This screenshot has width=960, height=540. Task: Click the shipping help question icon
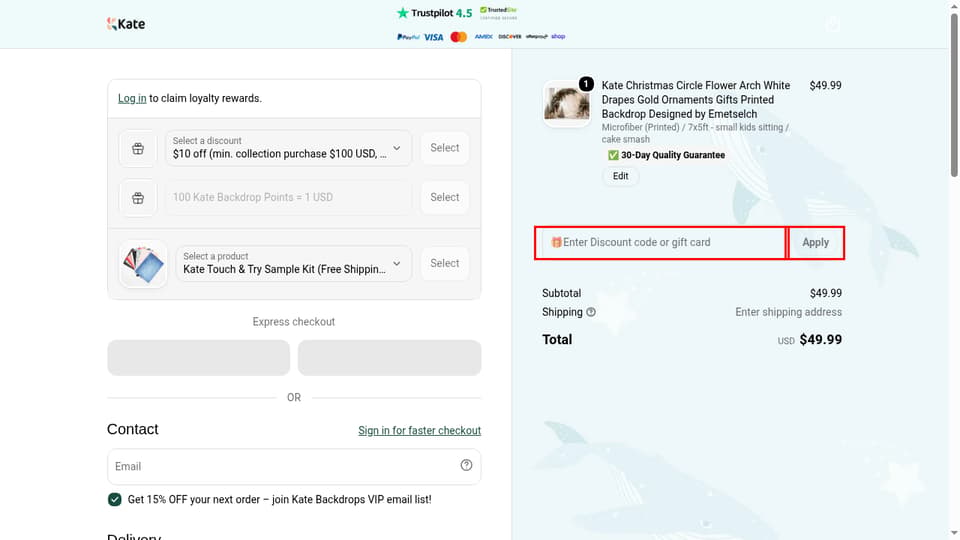591,312
